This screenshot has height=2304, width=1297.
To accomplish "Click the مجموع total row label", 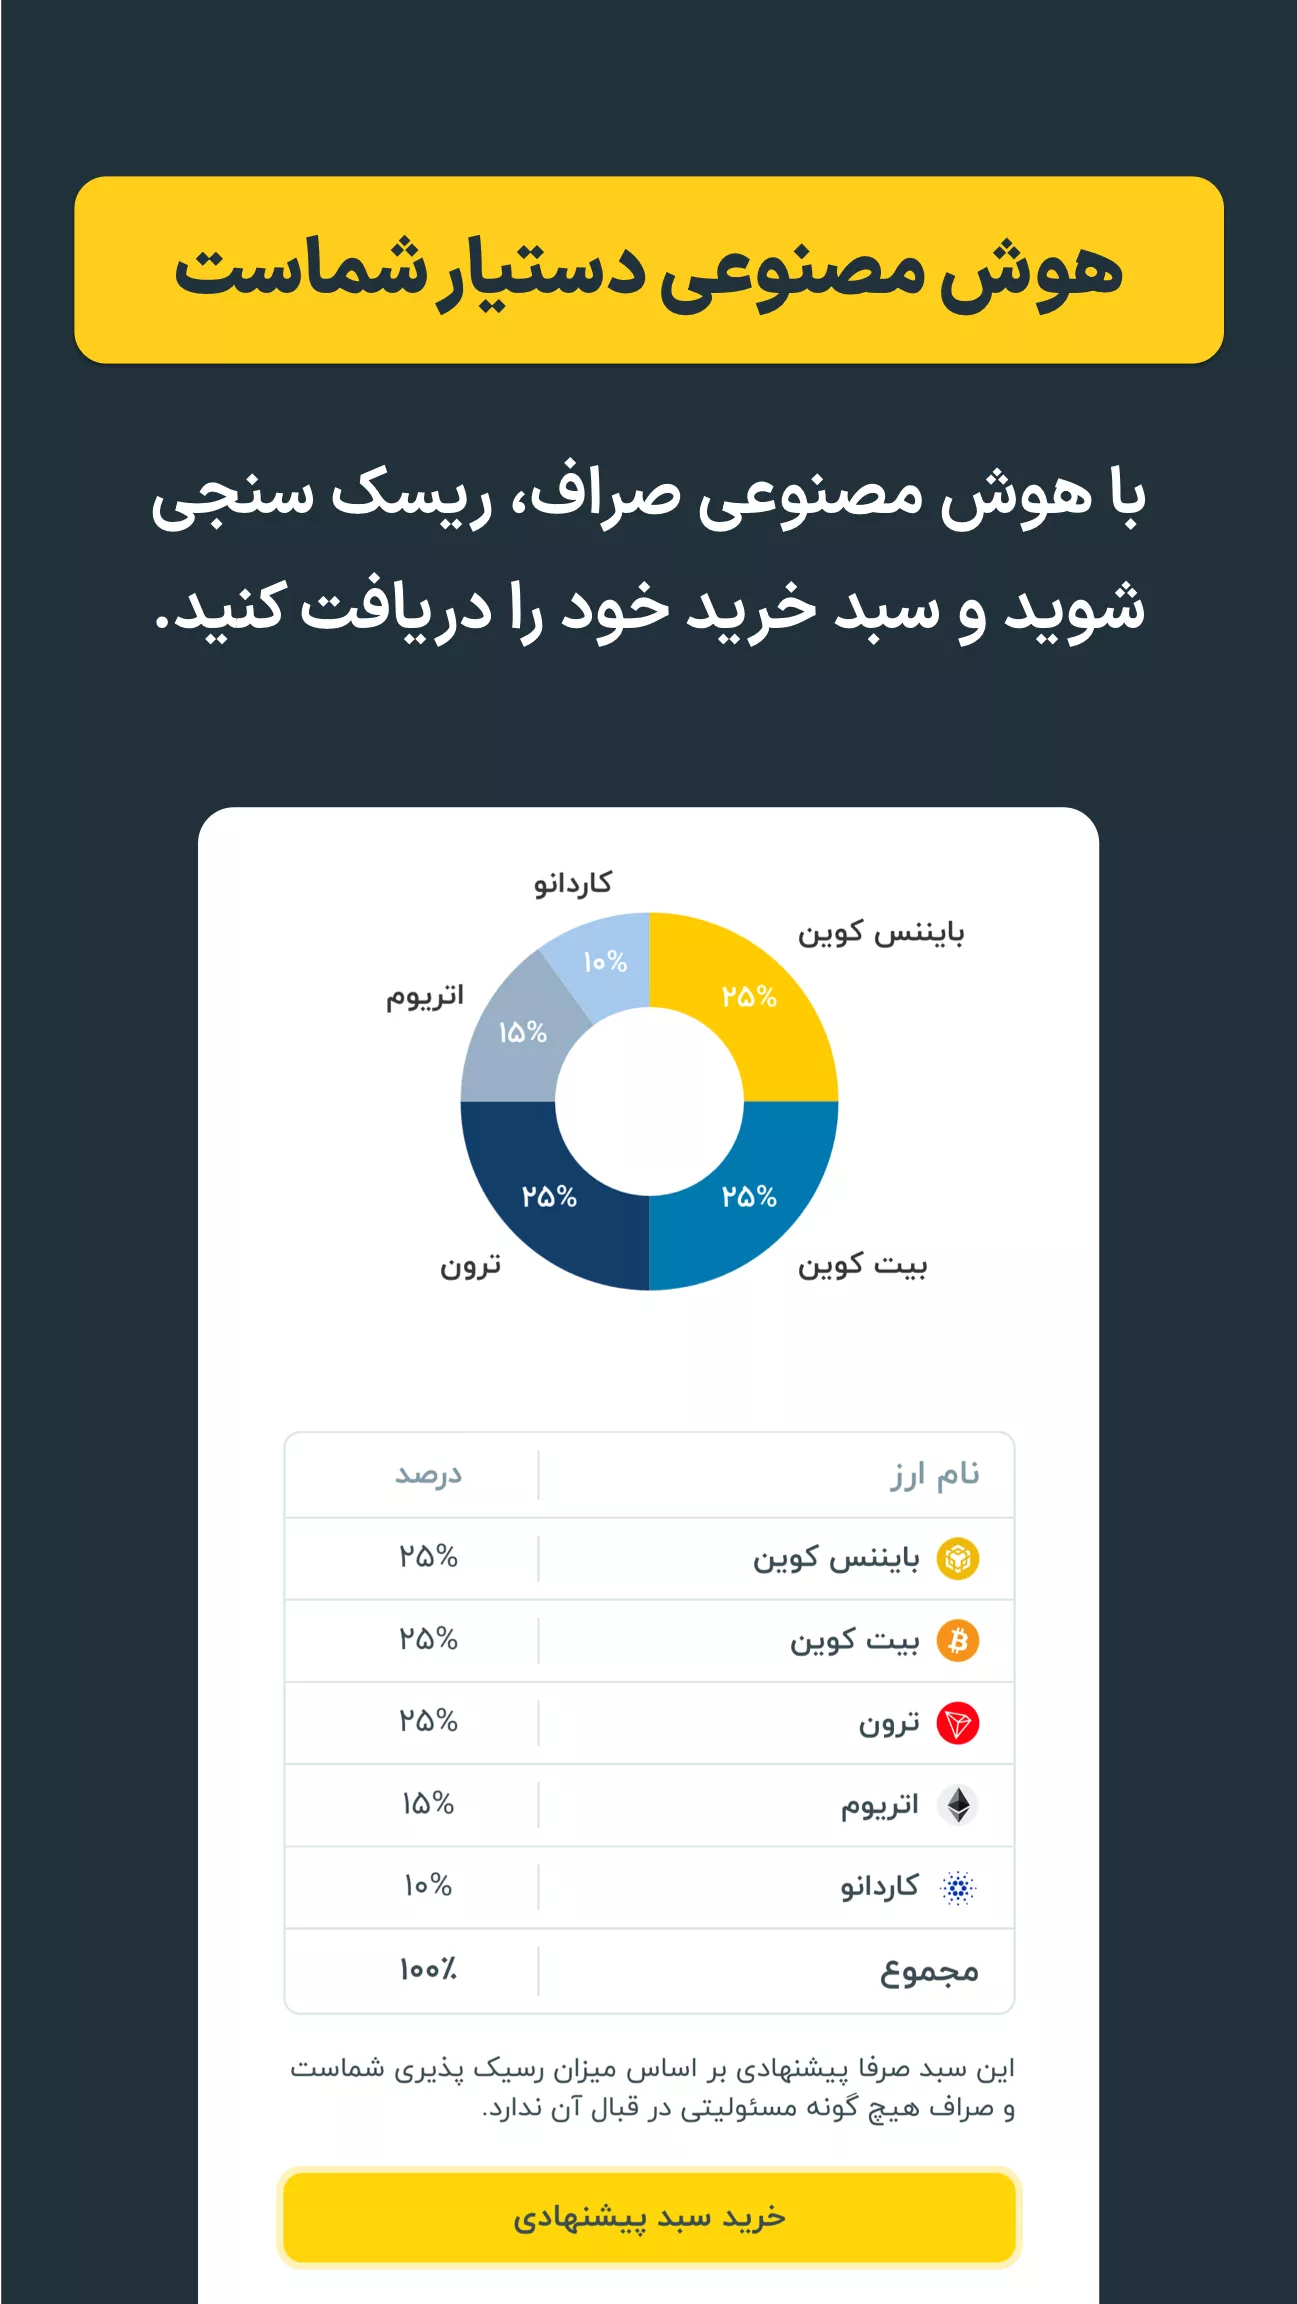I will (x=928, y=1971).
